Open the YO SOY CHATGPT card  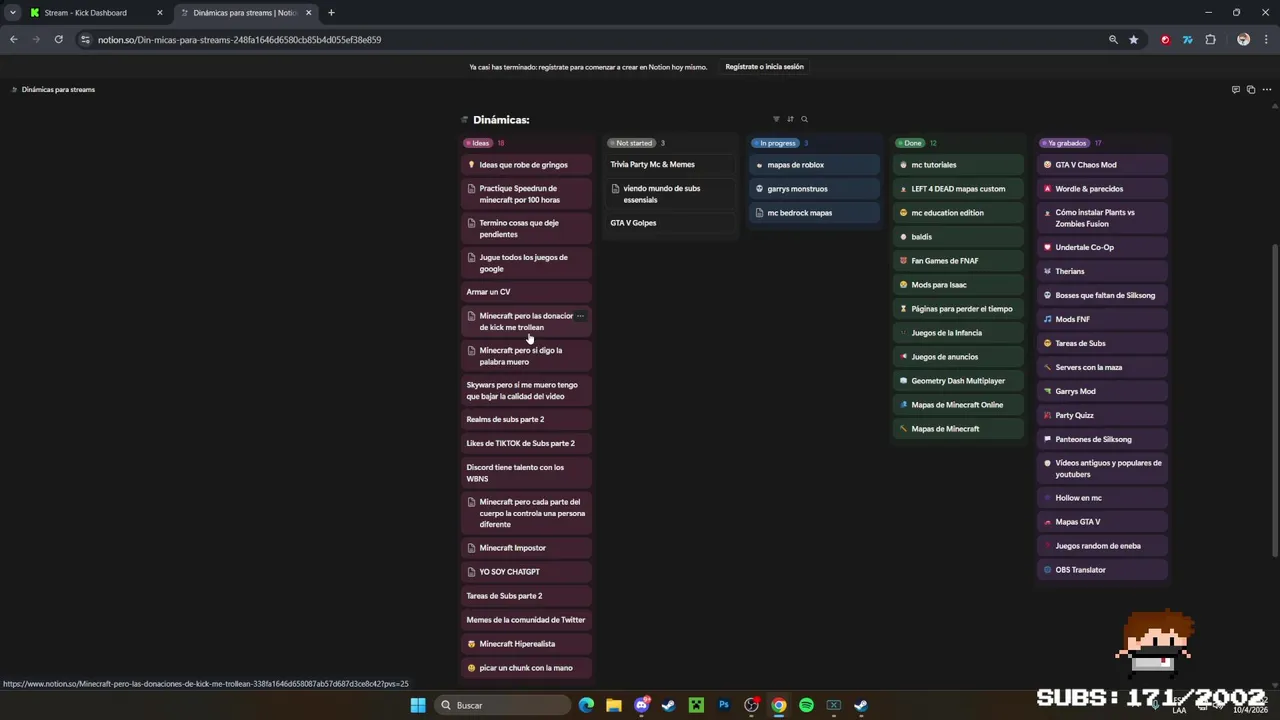527,572
